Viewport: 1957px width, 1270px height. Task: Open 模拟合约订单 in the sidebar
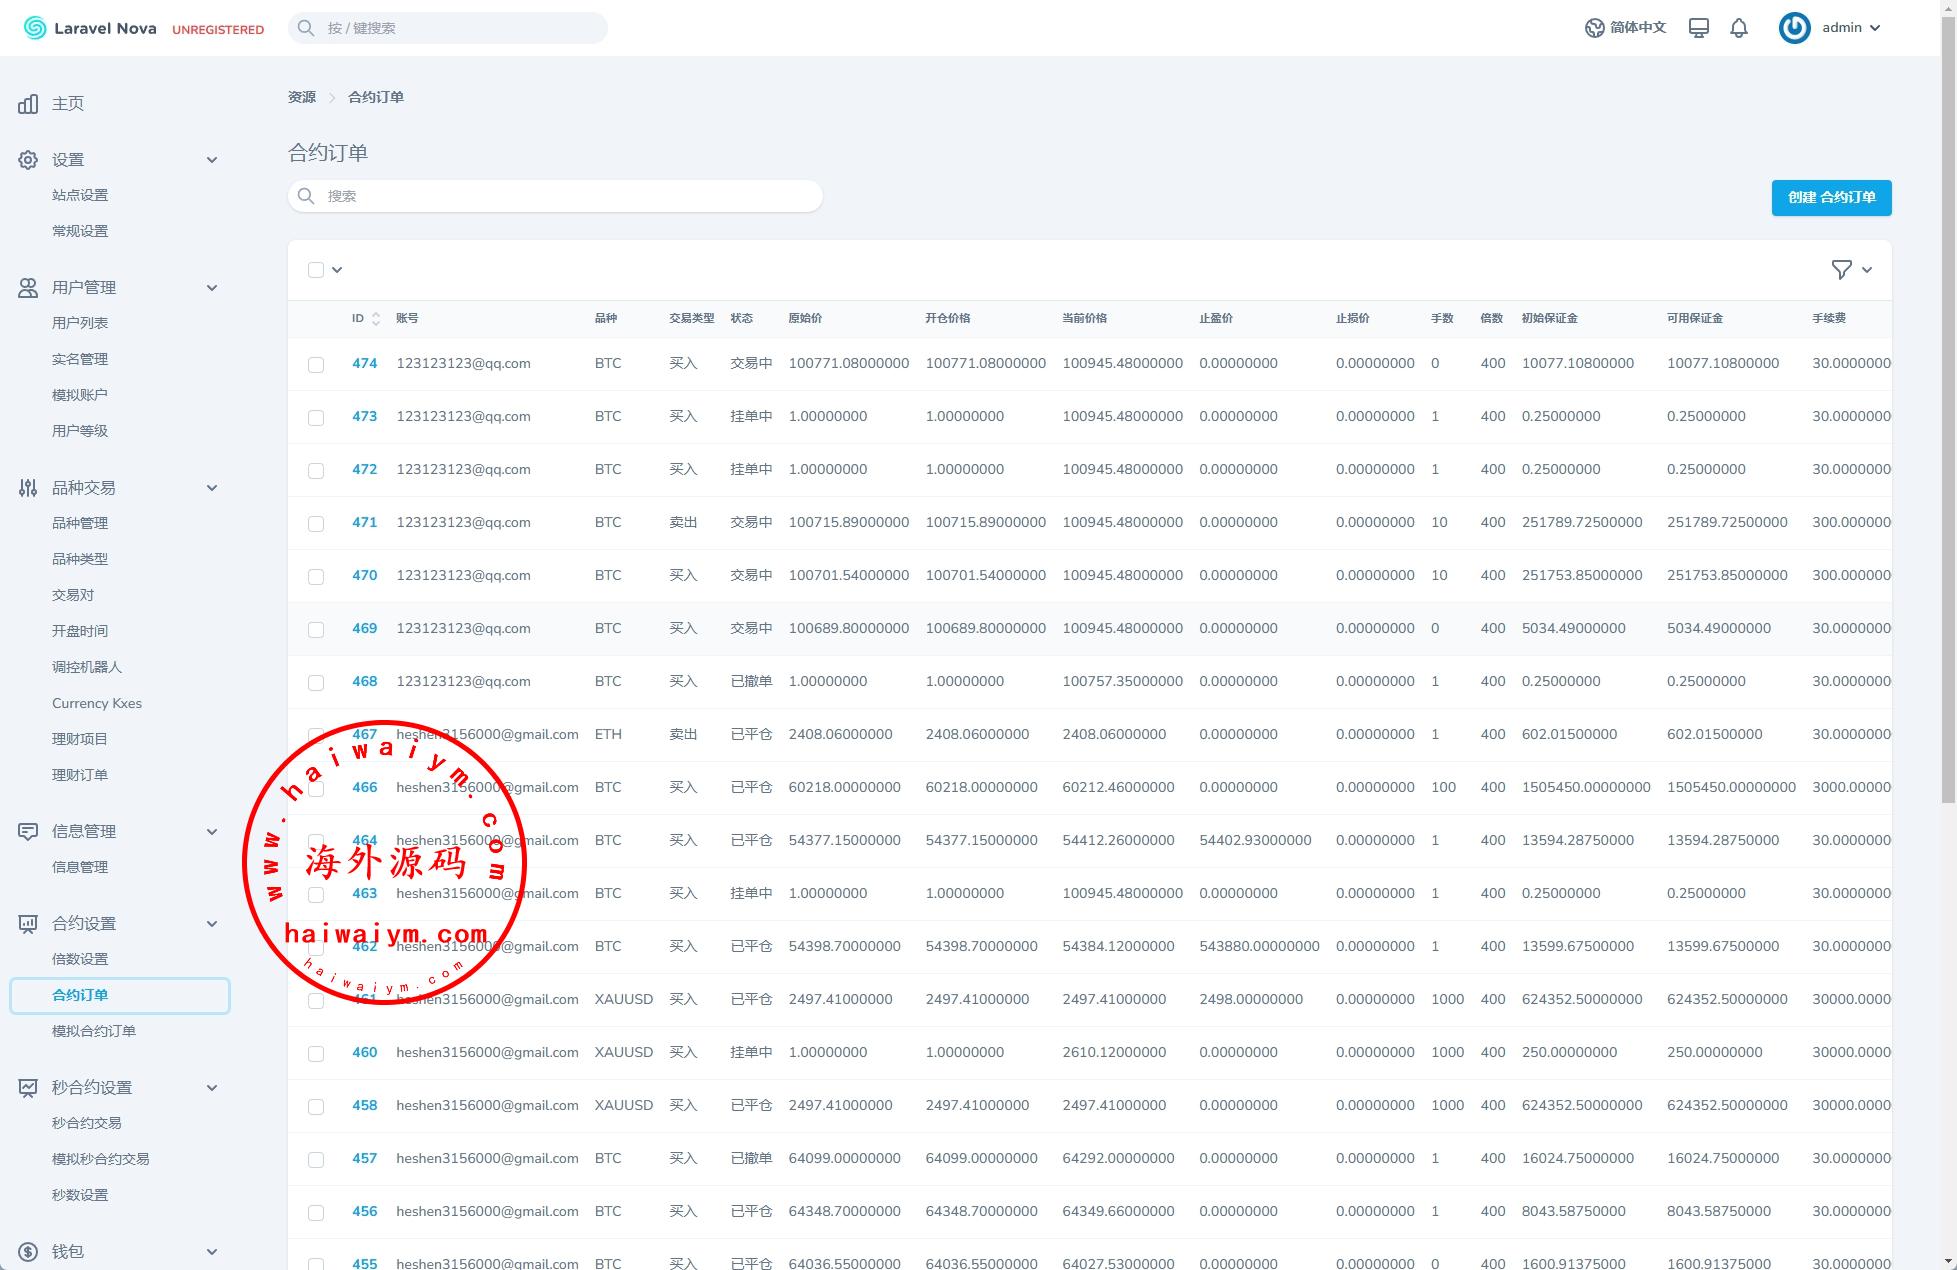[x=94, y=1031]
